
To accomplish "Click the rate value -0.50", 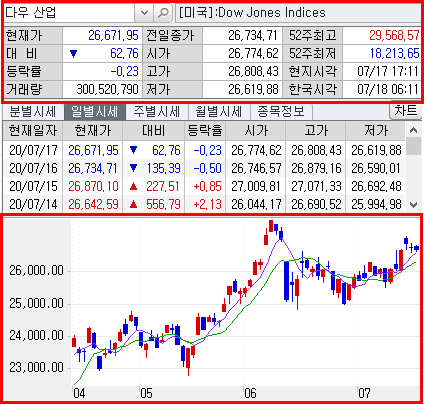I will point(207,168).
